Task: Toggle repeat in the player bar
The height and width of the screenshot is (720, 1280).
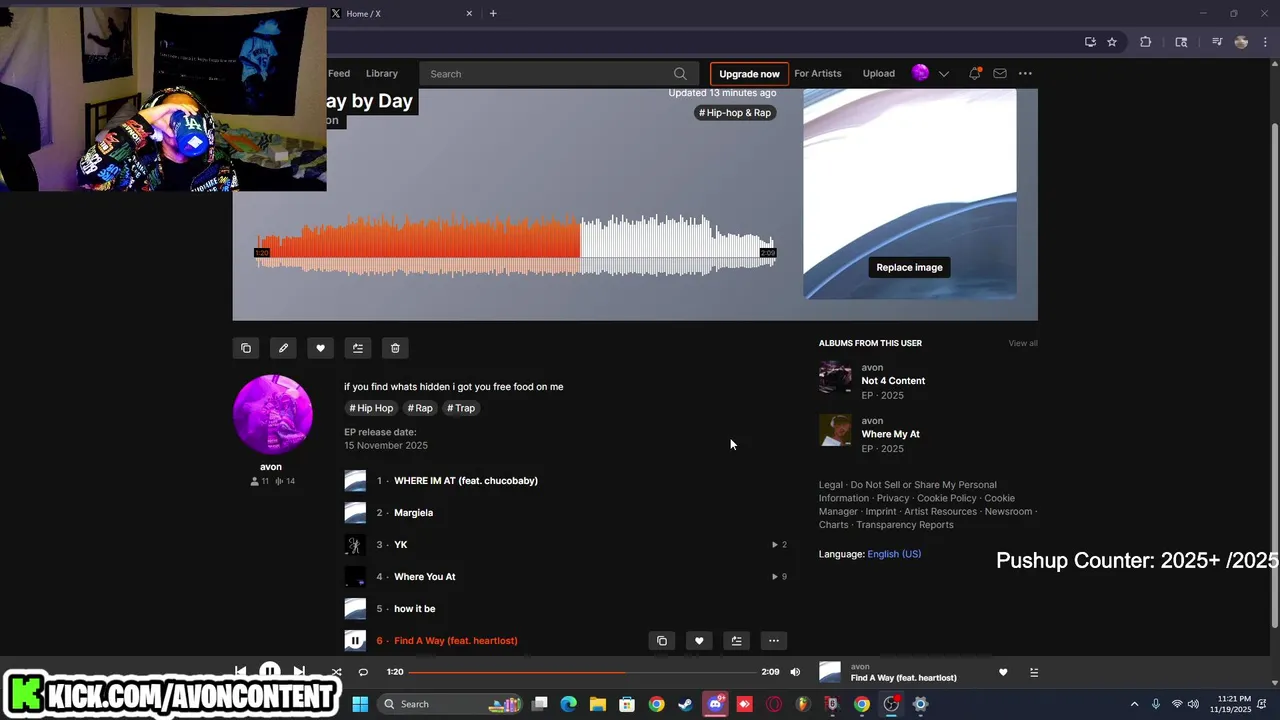Action: pyautogui.click(x=363, y=672)
